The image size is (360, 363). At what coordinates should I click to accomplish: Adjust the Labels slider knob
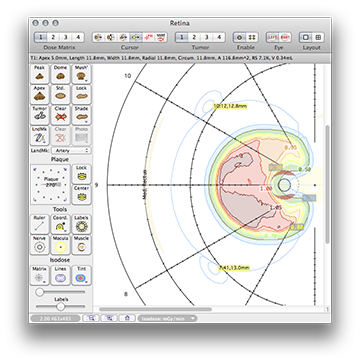(x=60, y=306)
